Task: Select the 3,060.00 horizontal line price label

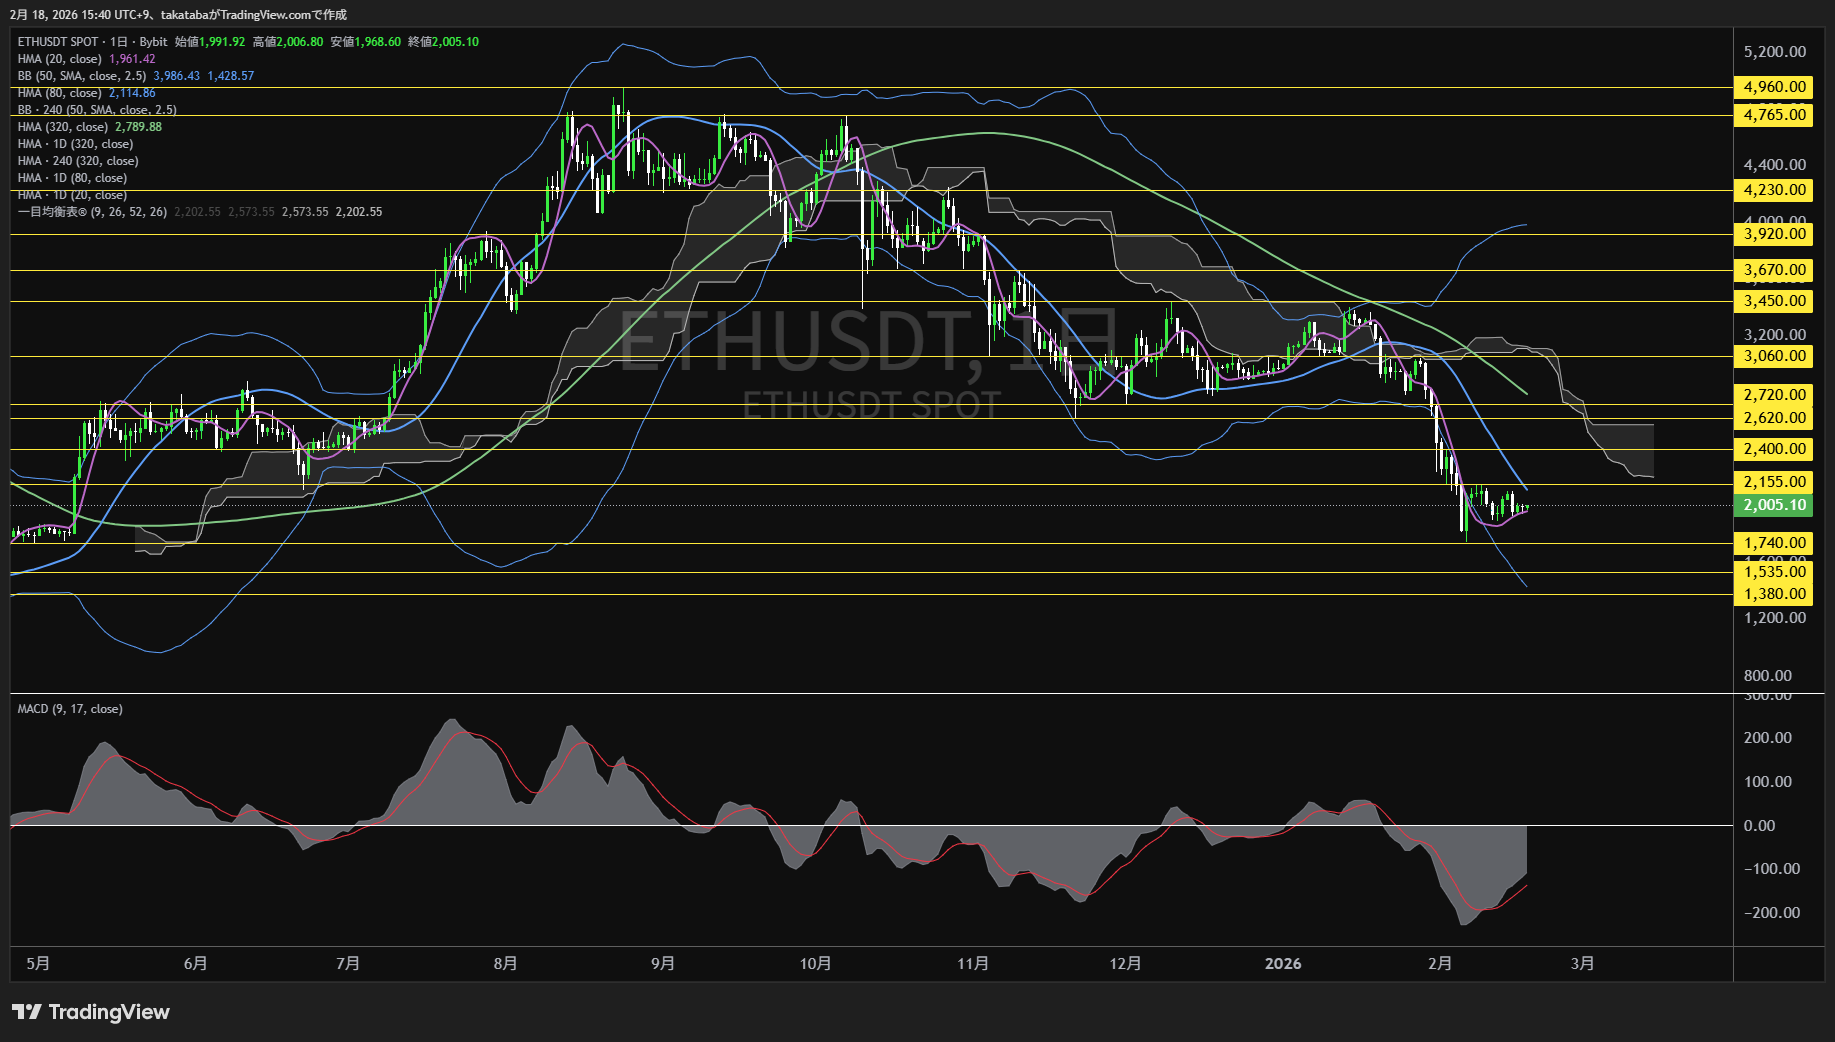Action: [1774, 356]
